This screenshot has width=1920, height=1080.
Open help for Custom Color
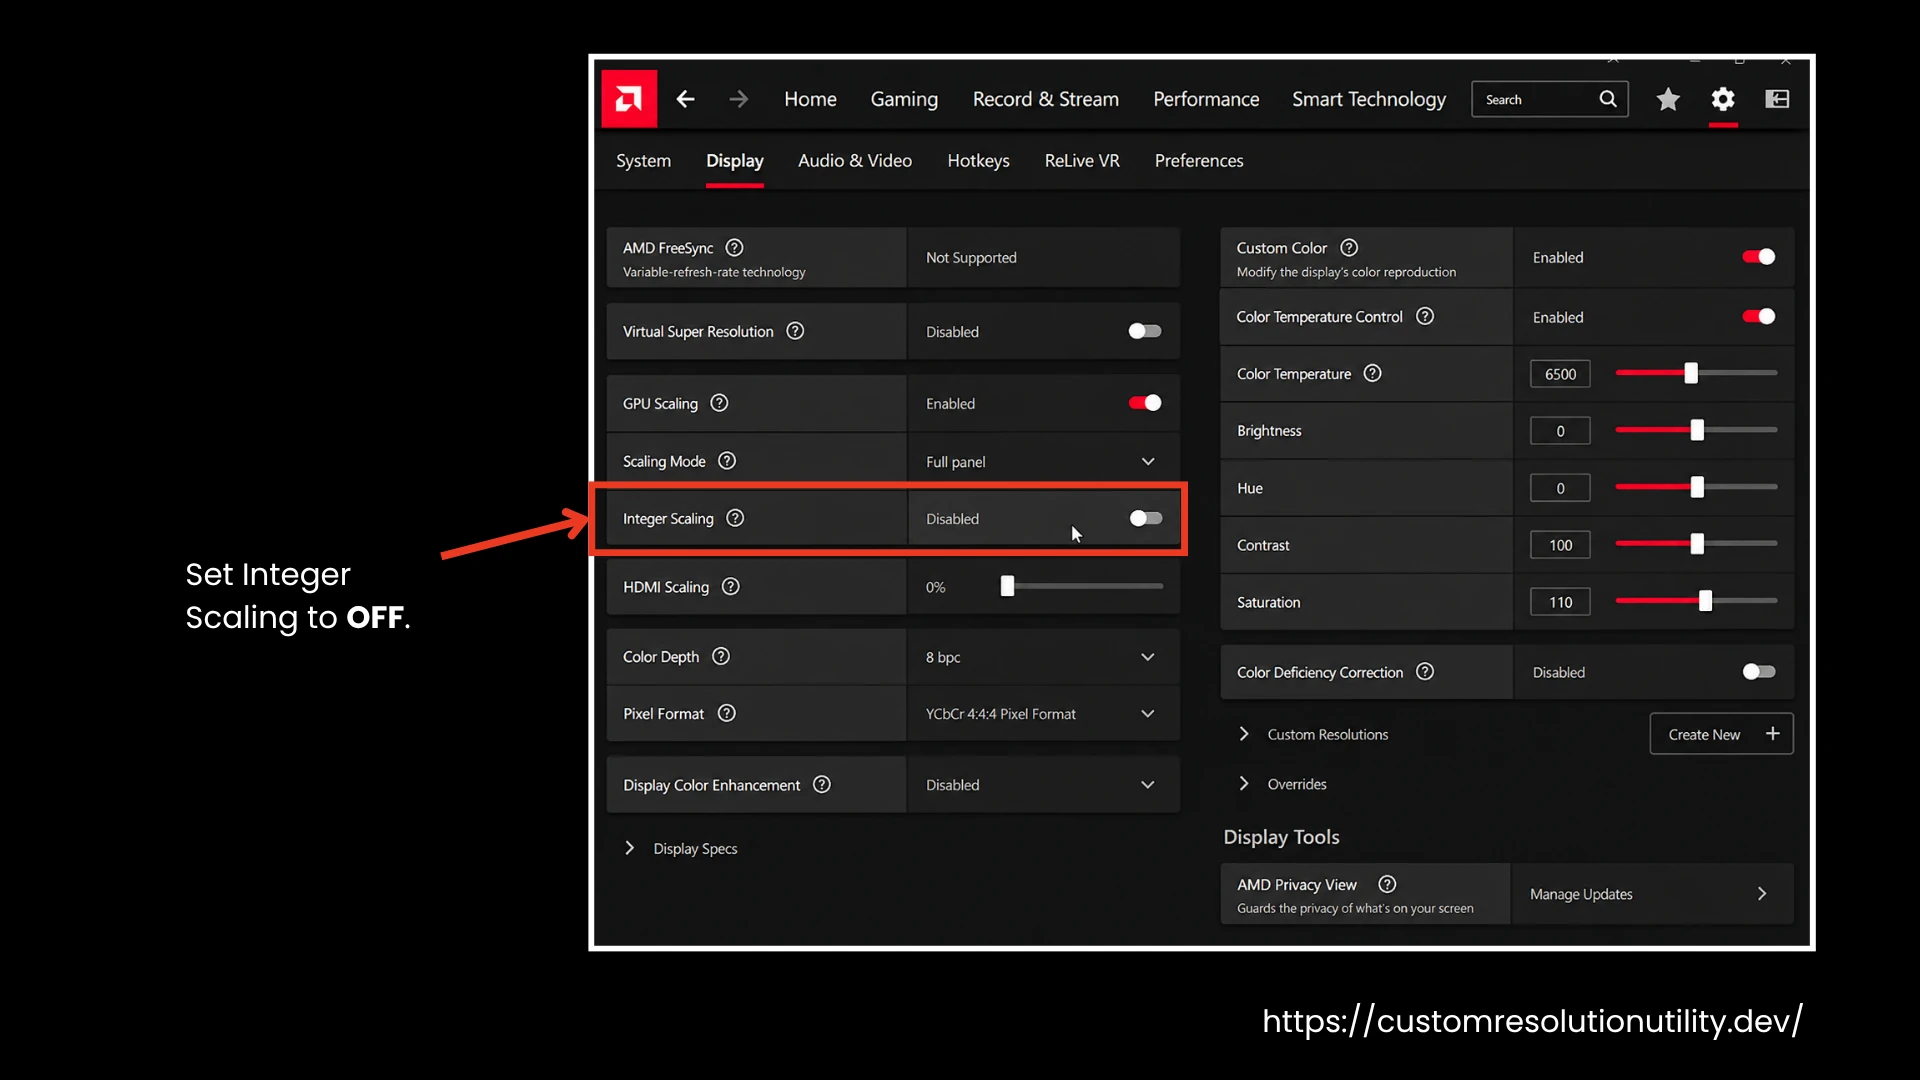click(x=1349, y=247)
